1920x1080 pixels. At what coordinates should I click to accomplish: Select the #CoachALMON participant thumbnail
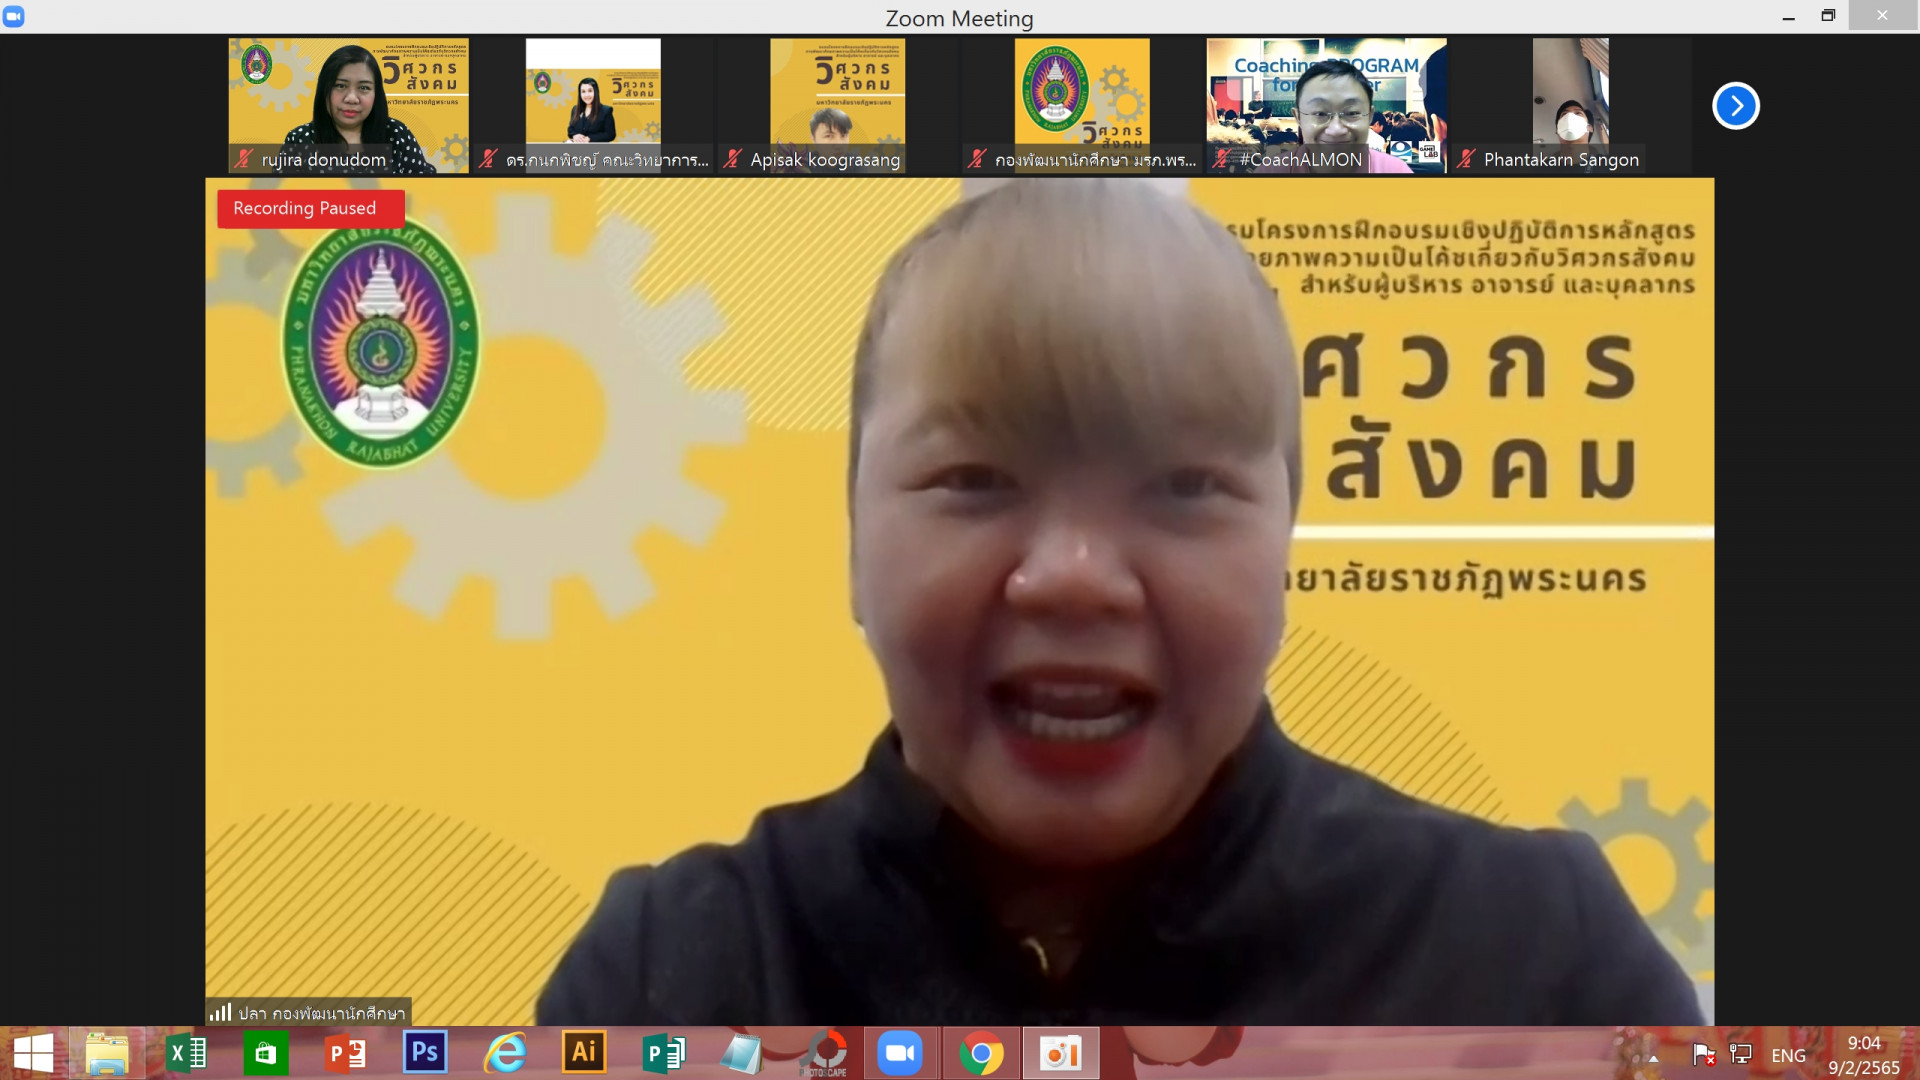pos(1326,105)
